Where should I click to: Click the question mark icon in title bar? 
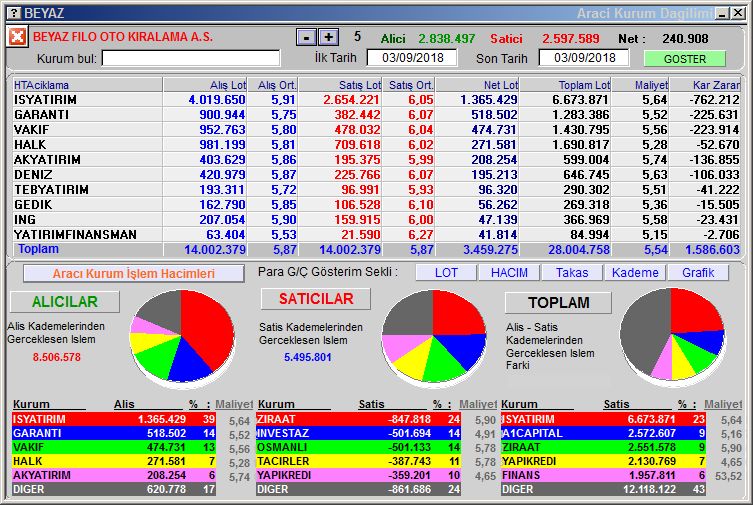(15, 13)
